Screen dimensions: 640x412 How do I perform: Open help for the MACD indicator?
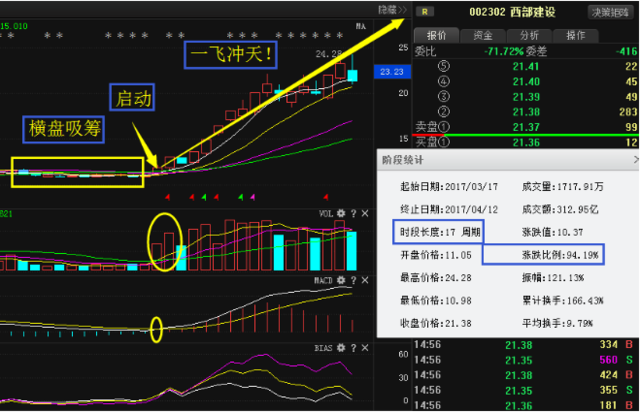pos(353,280)
